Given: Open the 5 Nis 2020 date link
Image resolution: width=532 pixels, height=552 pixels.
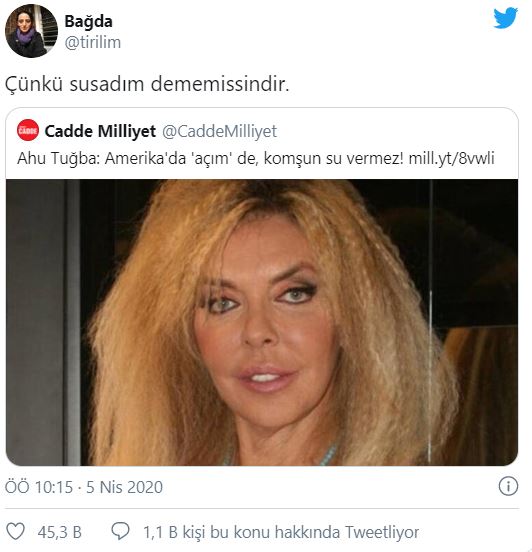Looking at the screenshot, I should point(124,488).
